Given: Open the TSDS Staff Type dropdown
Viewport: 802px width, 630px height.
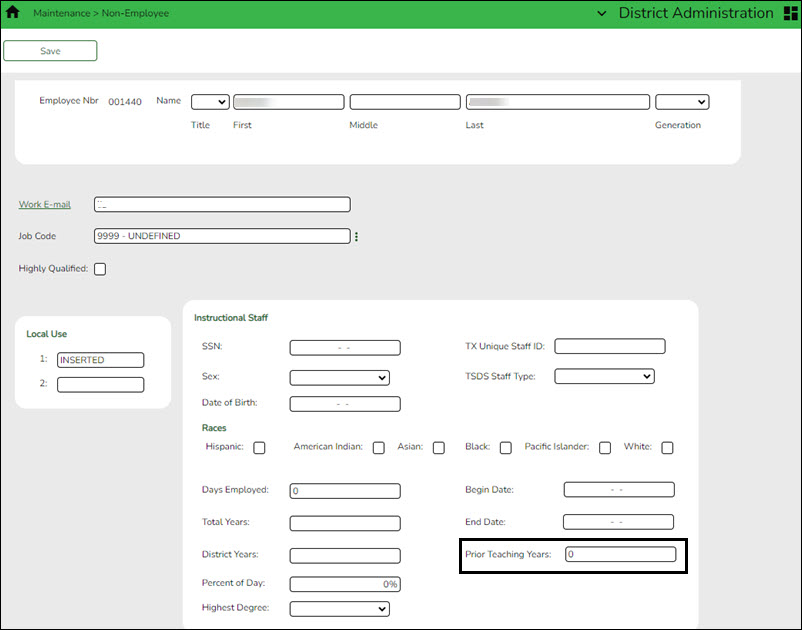Looking at the screenshot, I should (x=604, y=376).
